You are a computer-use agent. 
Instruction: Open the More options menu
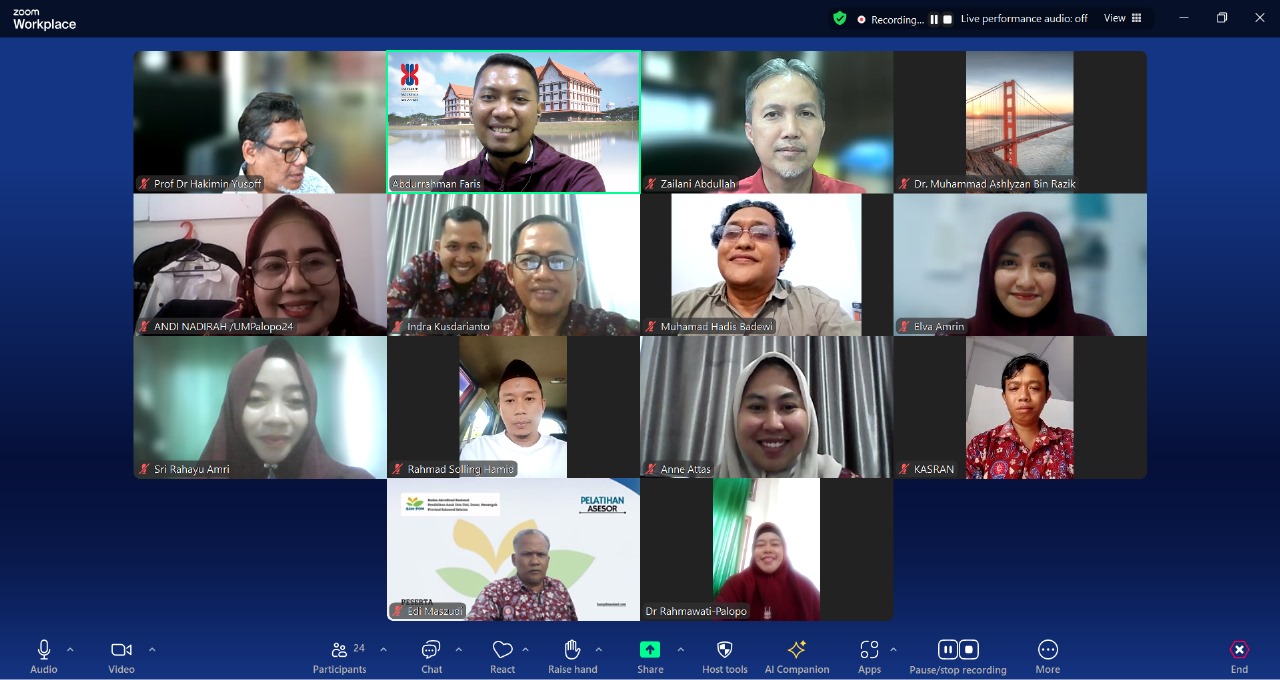(1047, 656)
